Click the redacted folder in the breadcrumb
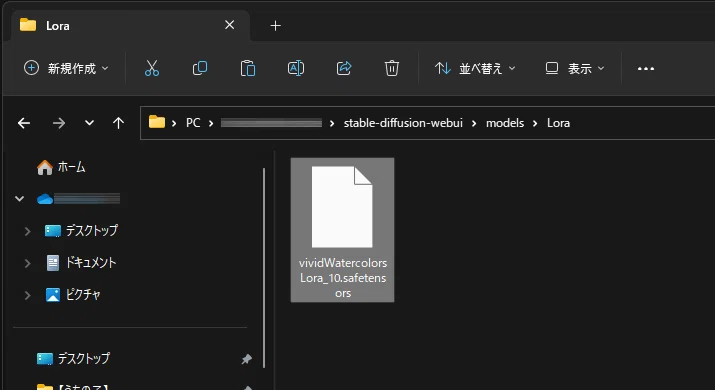Screen dimensions: 715x390 click(x=271, y=123)
